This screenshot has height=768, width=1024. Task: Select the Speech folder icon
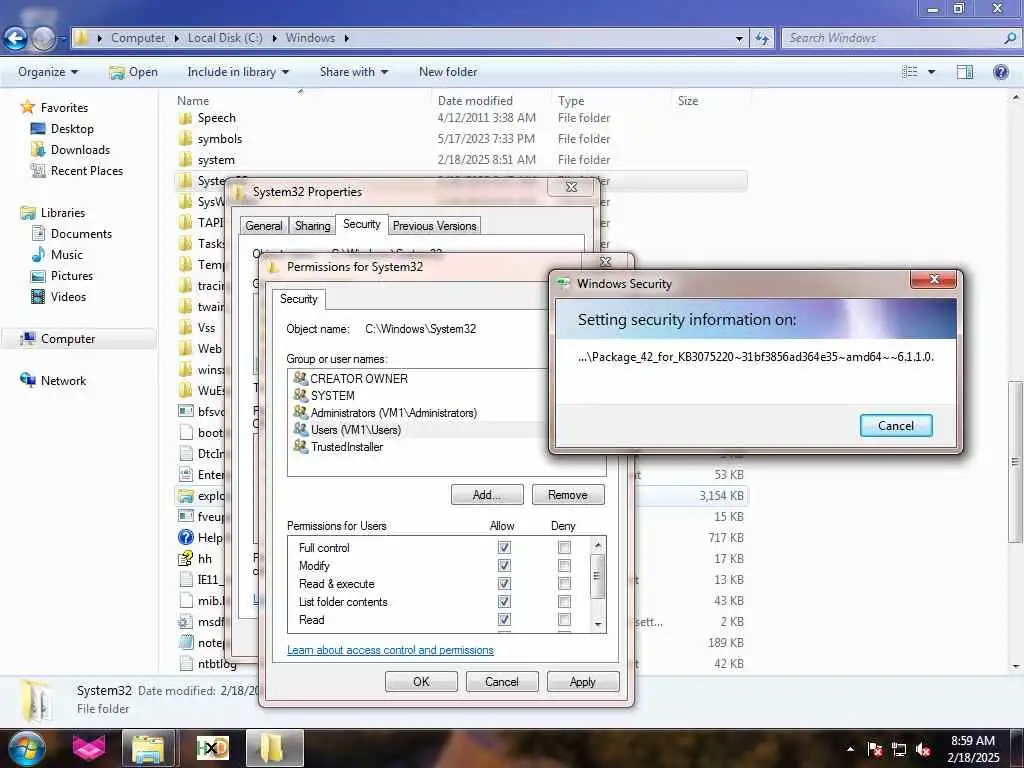[x=185, y=118]
